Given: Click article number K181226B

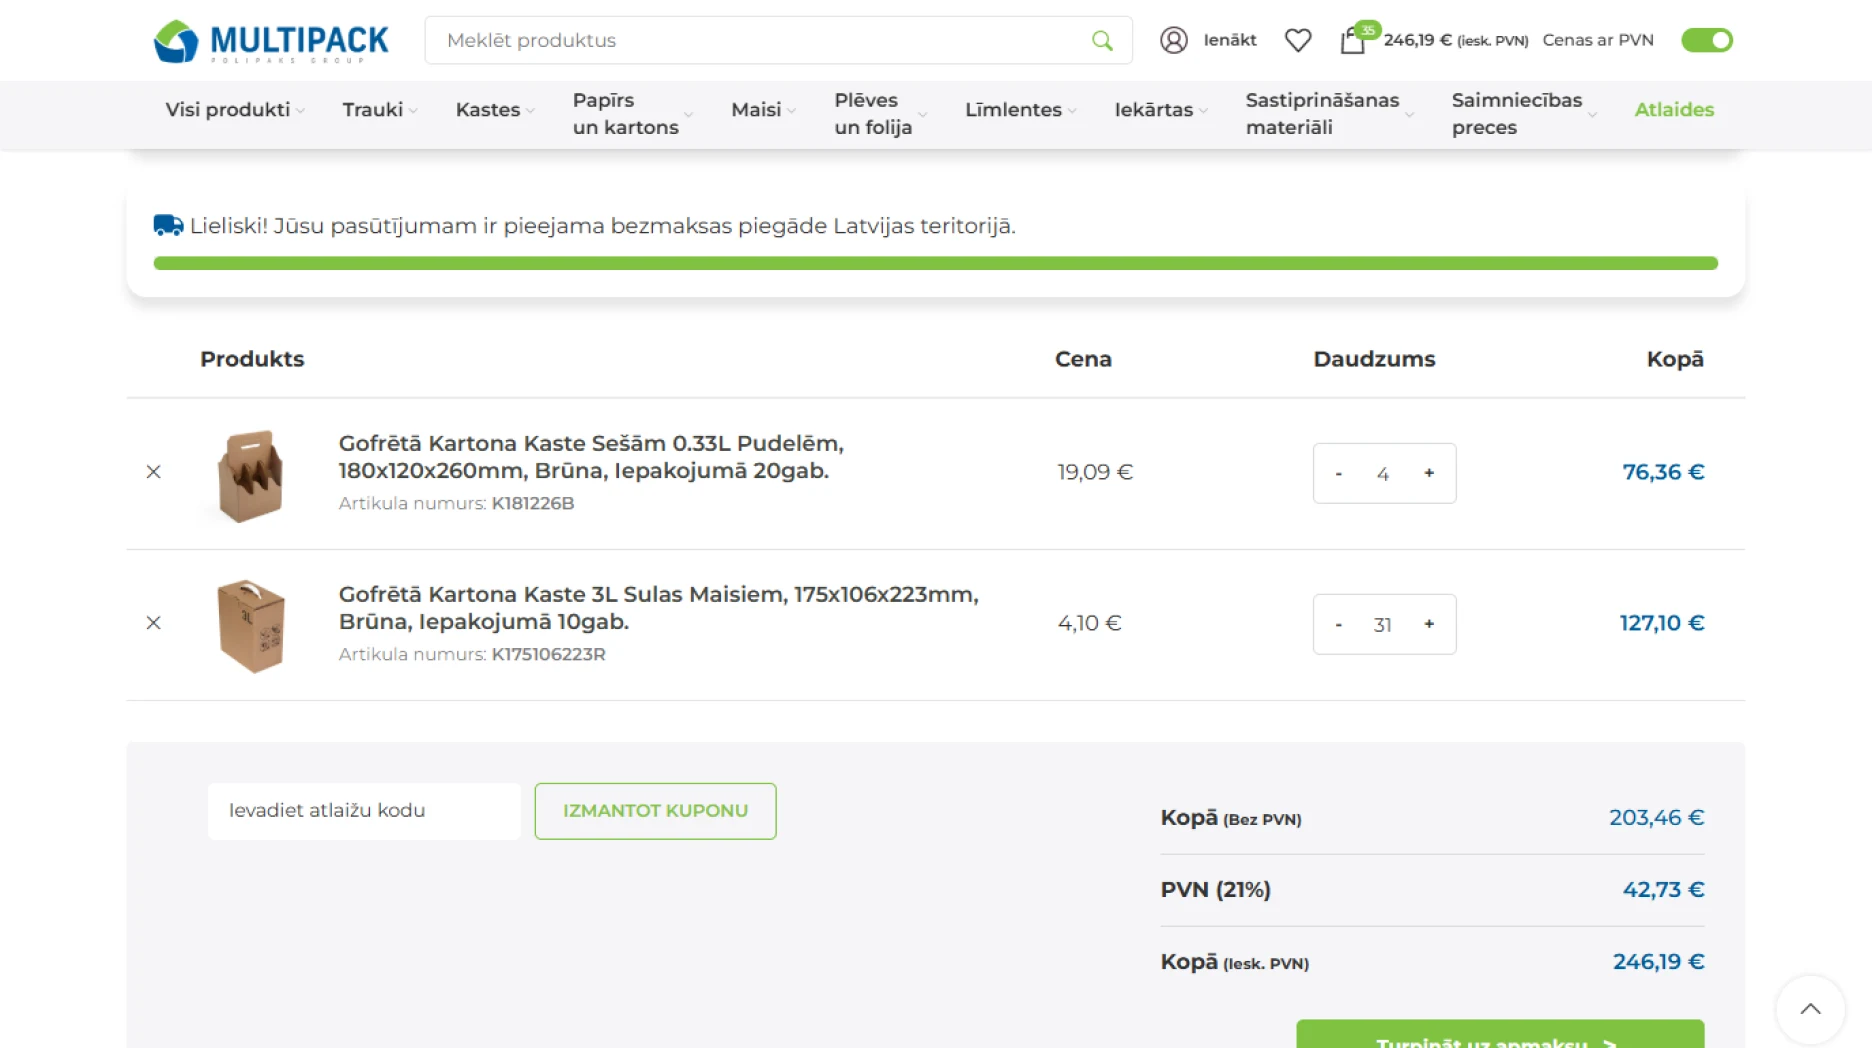Looking at the screenshot, I should pyautogui.click(x=533, y=503).
